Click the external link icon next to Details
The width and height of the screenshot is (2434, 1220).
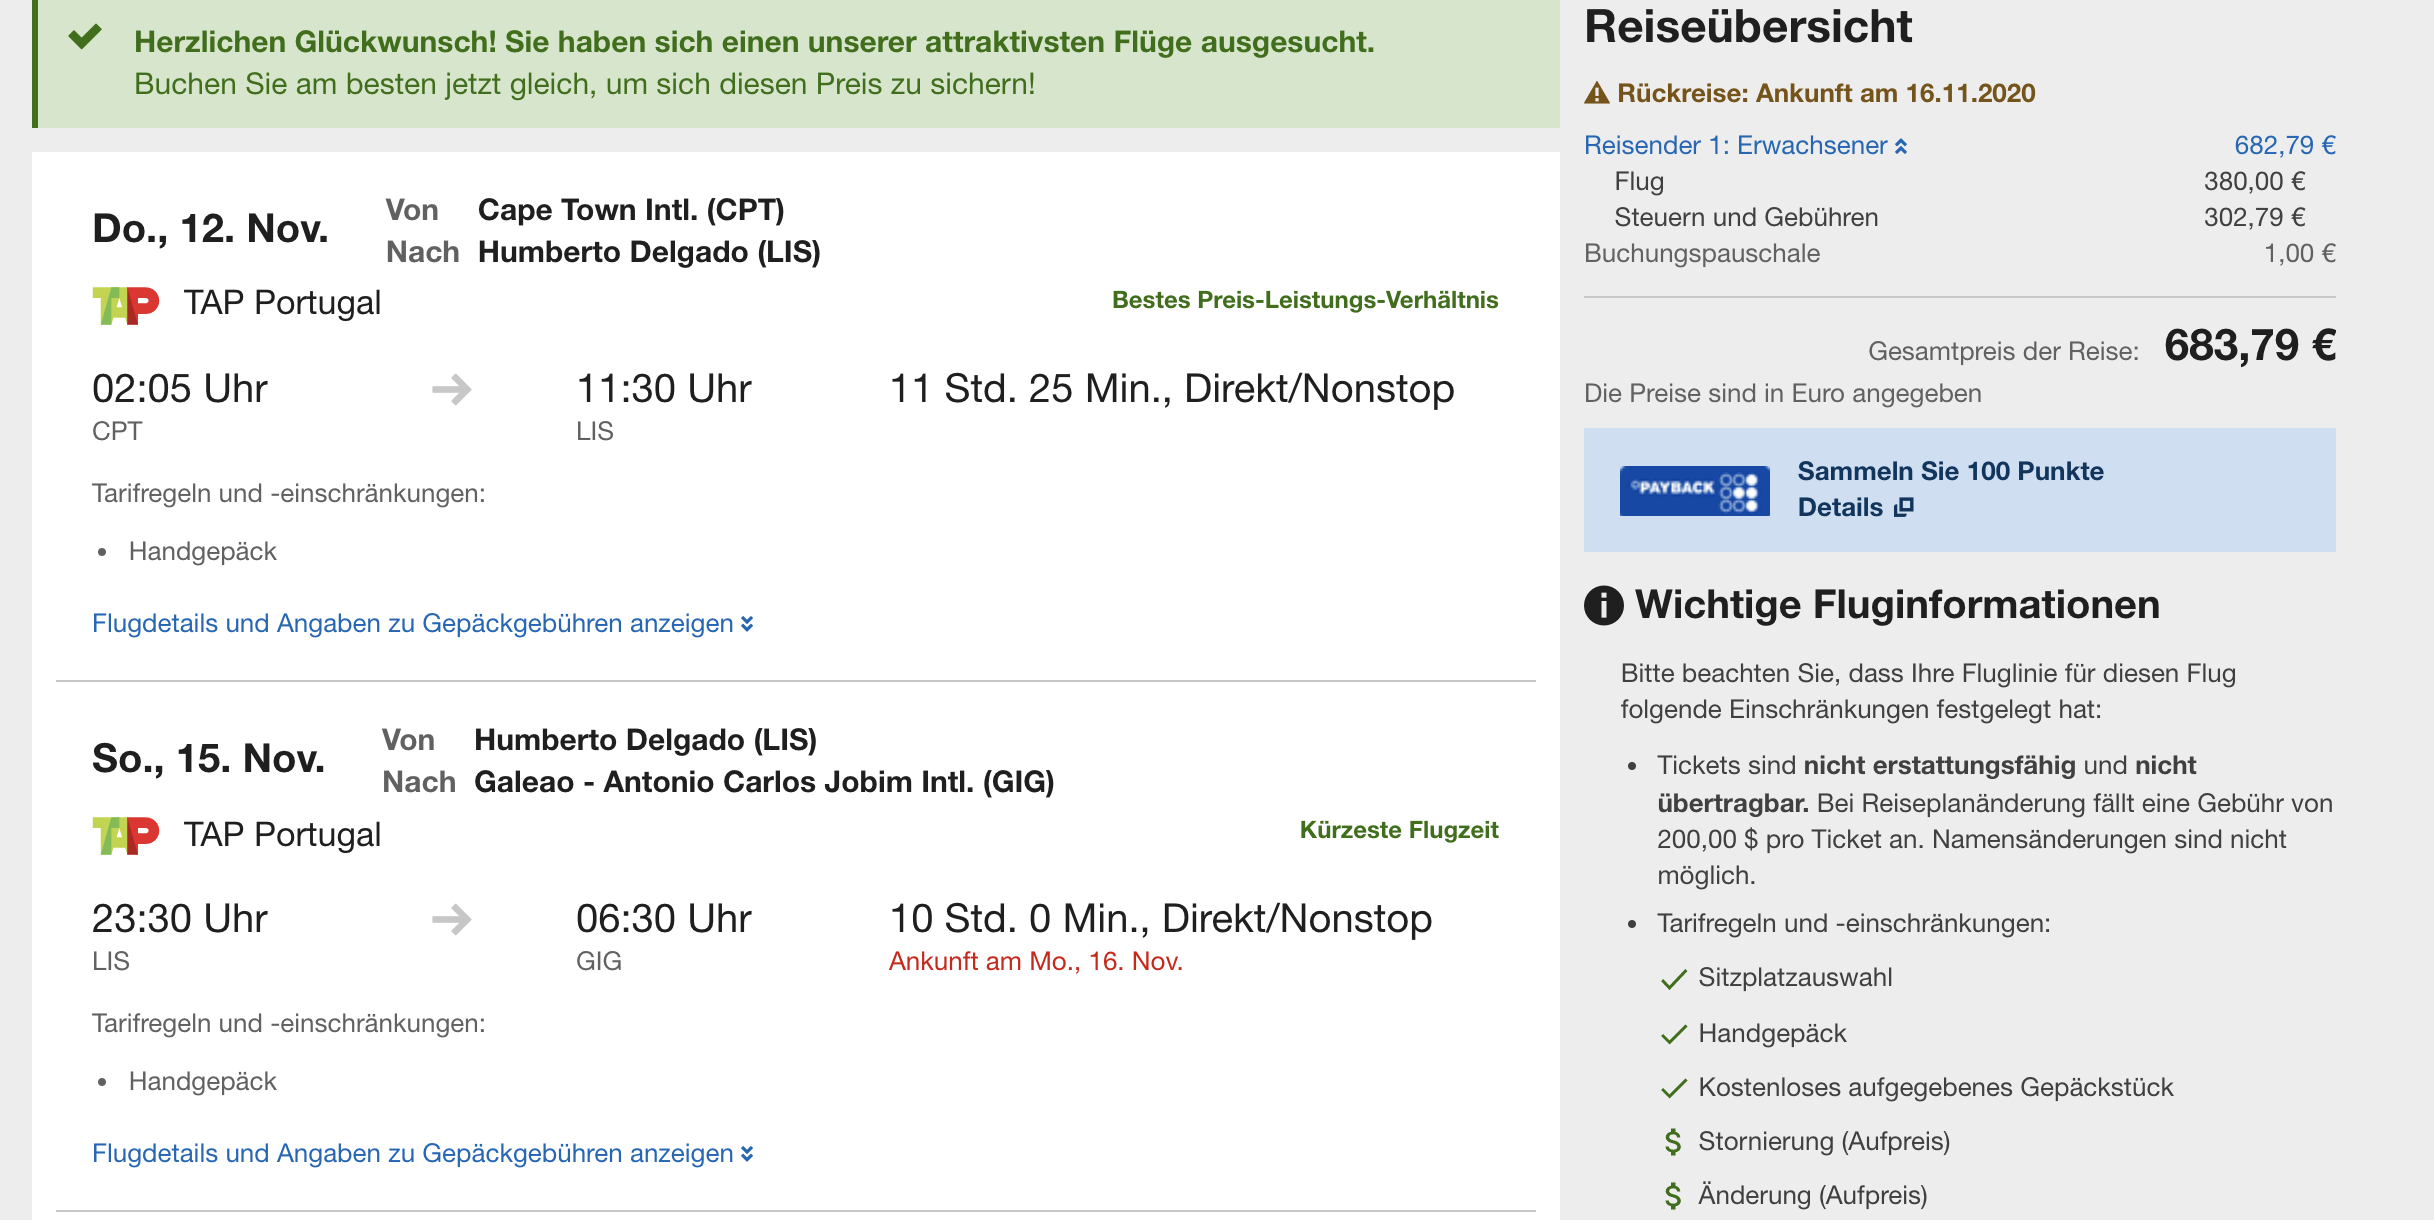pos(1904,508)
